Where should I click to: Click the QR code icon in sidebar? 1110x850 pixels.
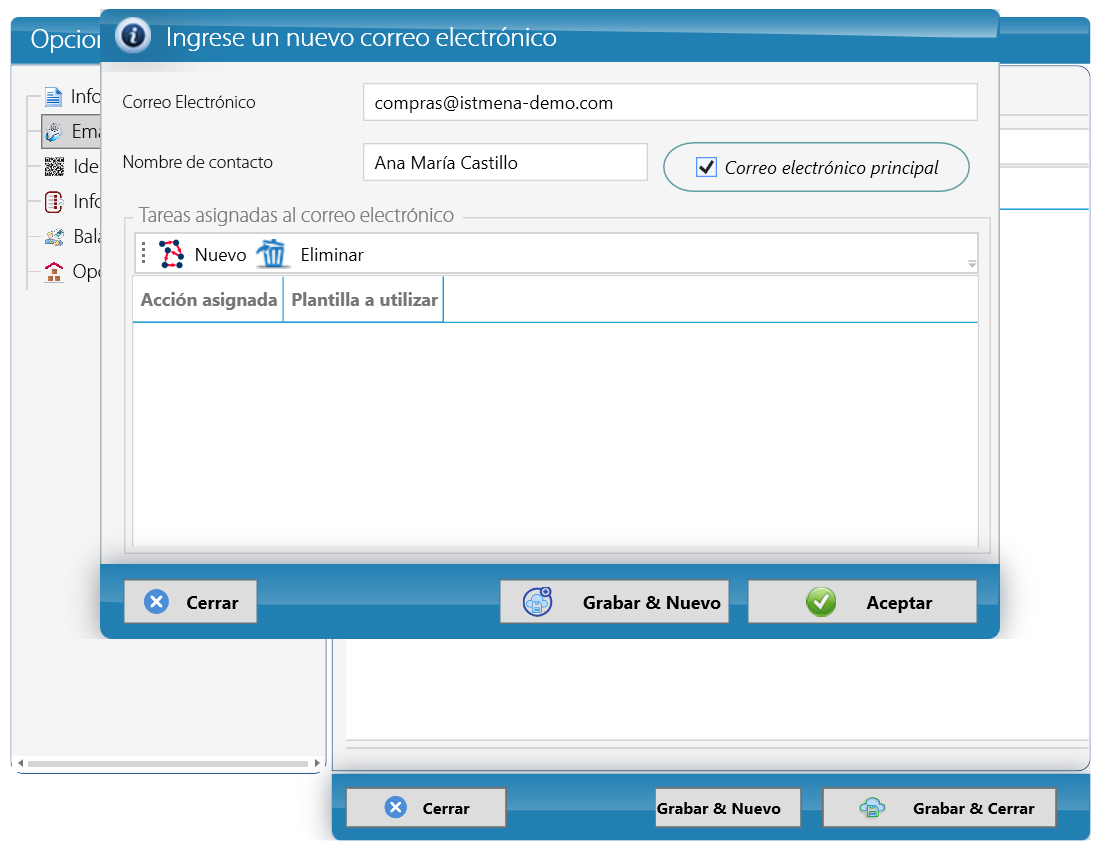[x=54, y=166]
